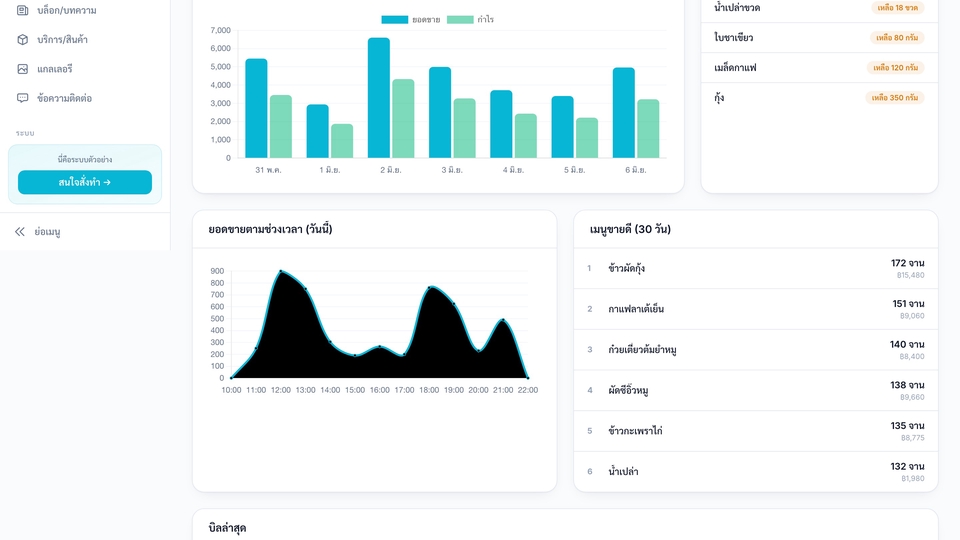Toggle the กำไร legend series

[x=470, y=20]
